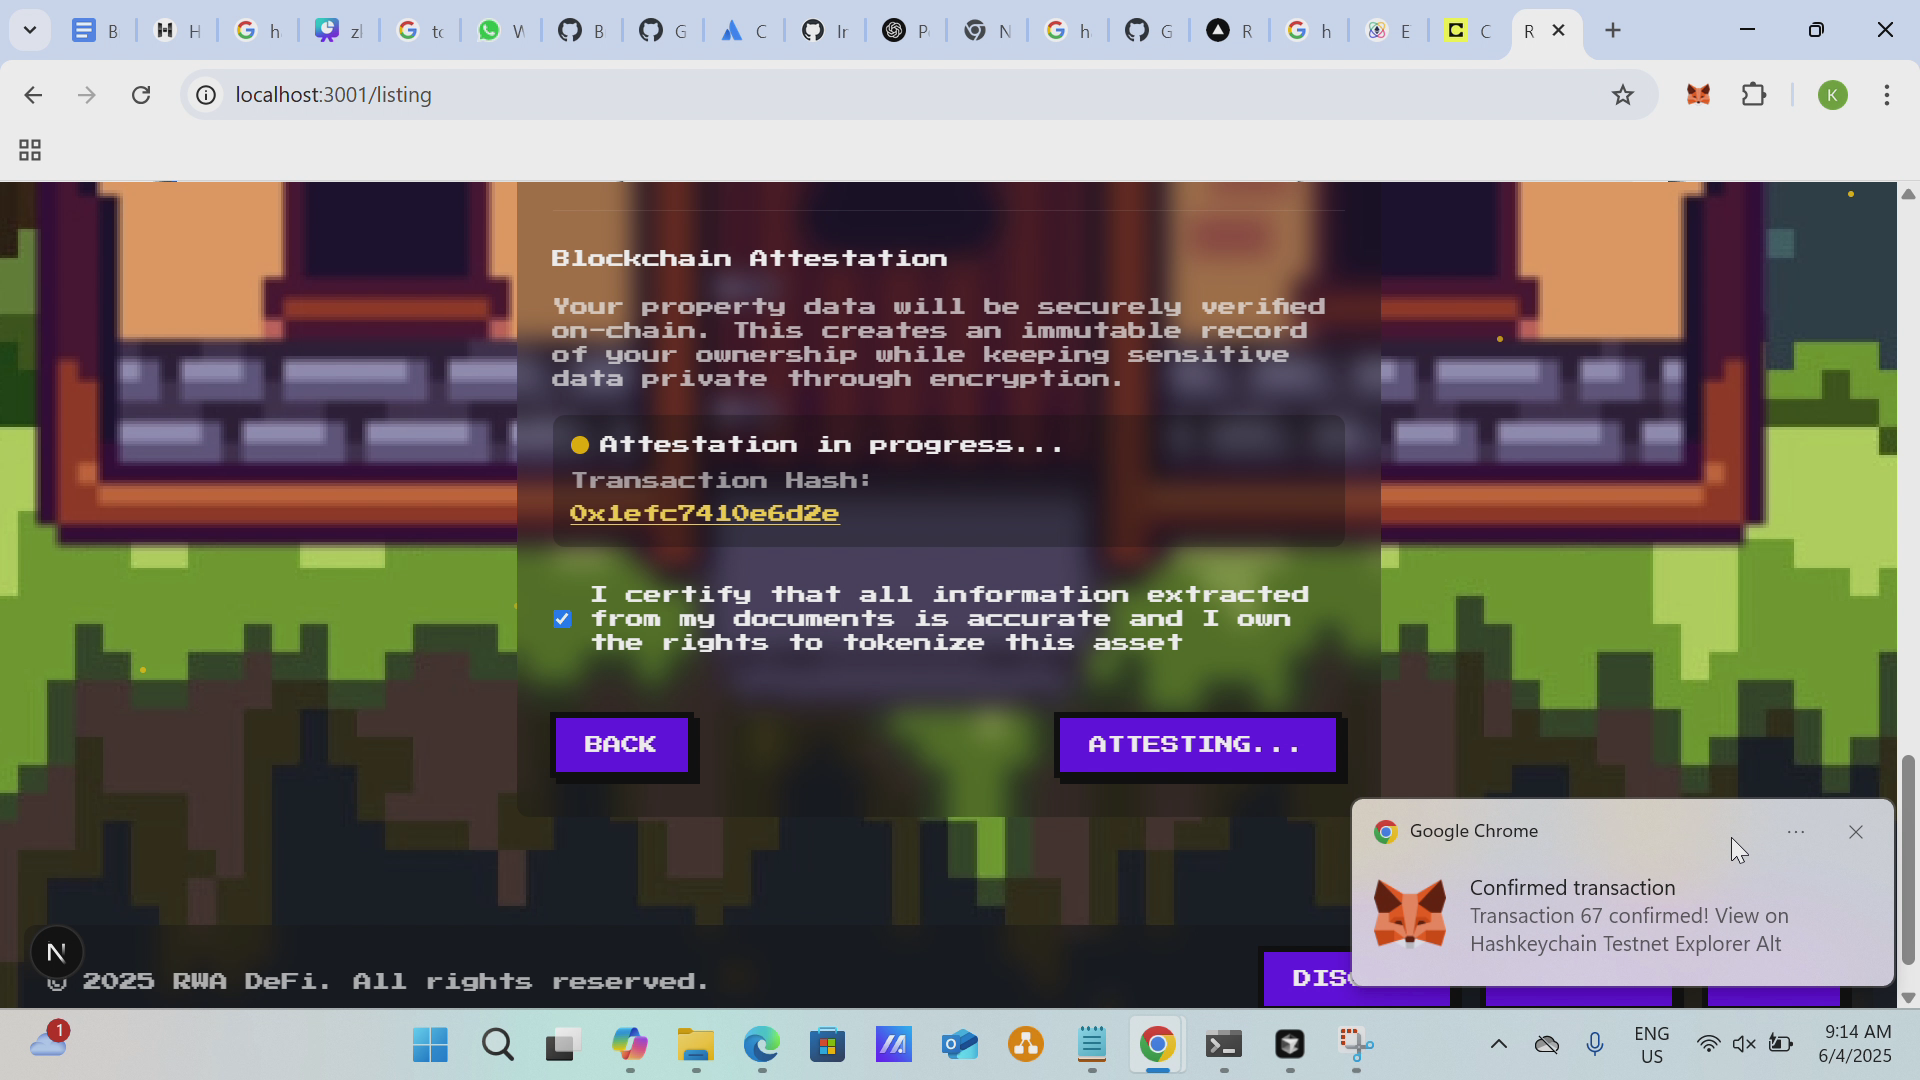Dismiss the MetaMask confirmed transaction notification

click(x=1855, y=832)
